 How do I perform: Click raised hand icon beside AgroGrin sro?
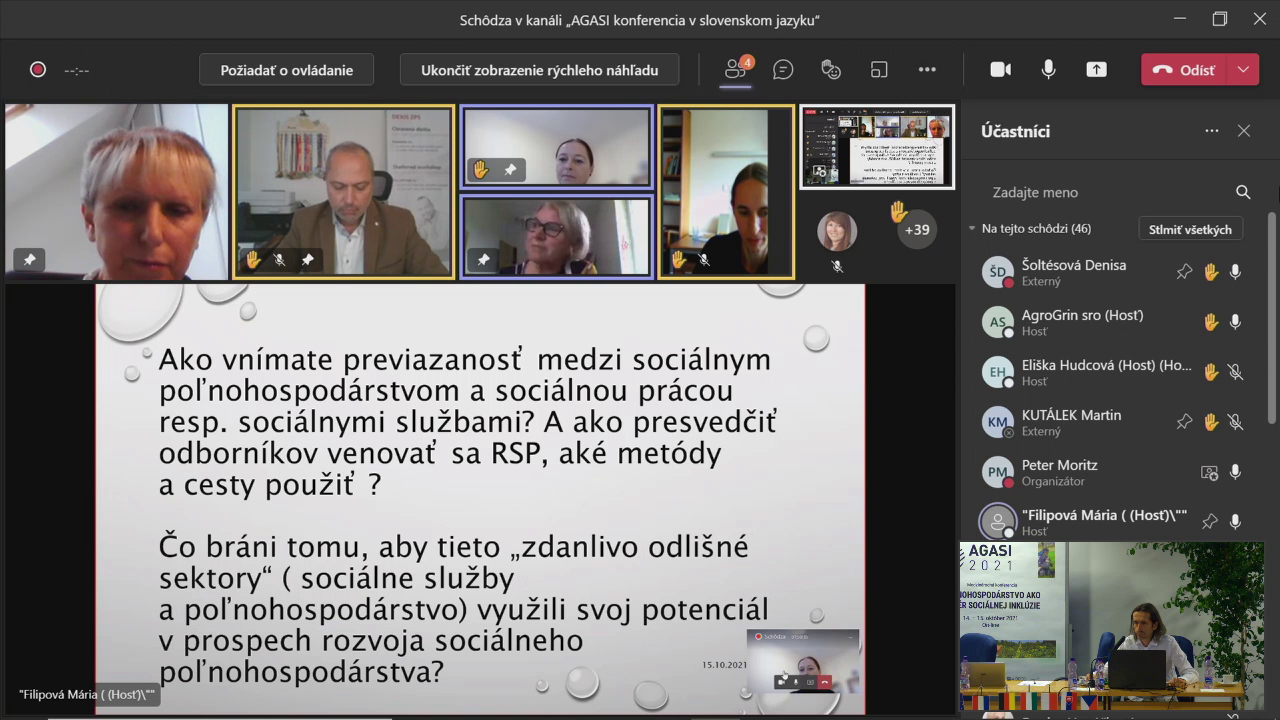1211,322
